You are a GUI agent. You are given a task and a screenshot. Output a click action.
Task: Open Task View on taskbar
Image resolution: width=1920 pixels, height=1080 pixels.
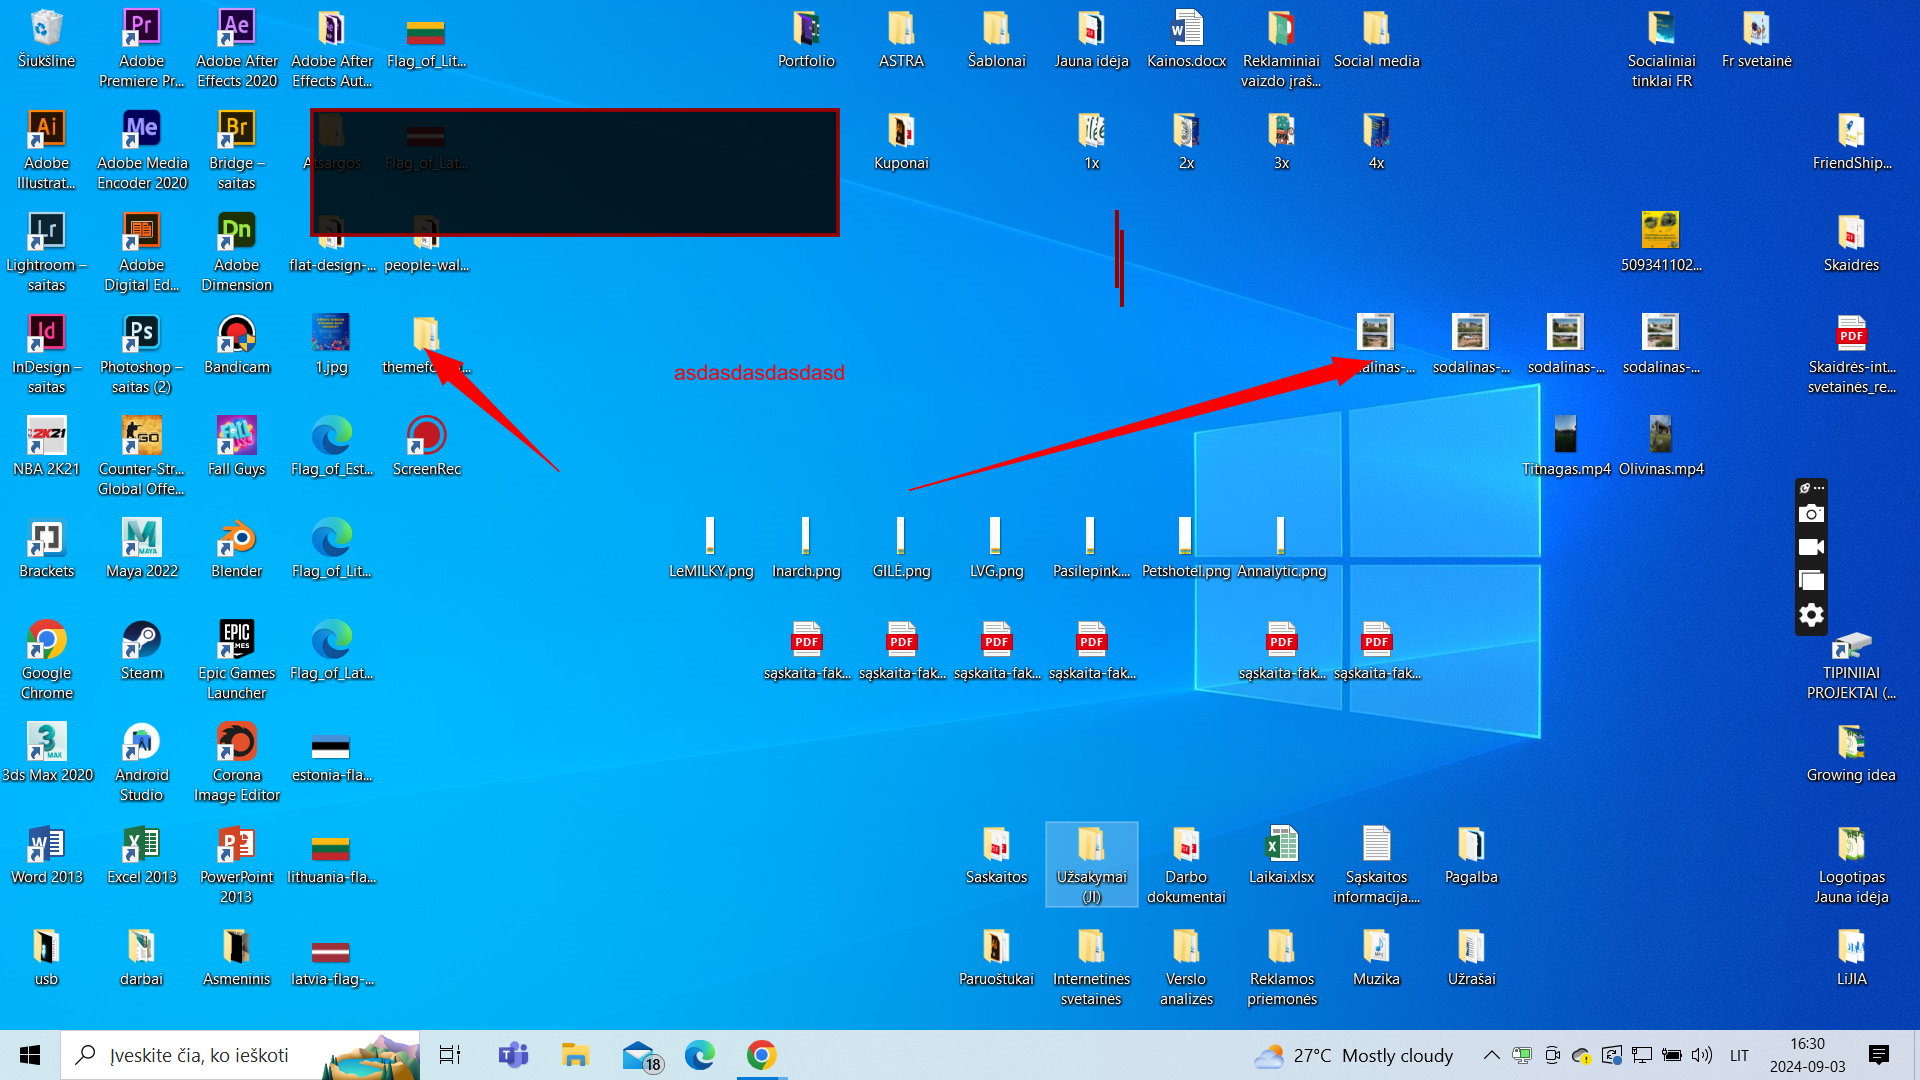449,1055
